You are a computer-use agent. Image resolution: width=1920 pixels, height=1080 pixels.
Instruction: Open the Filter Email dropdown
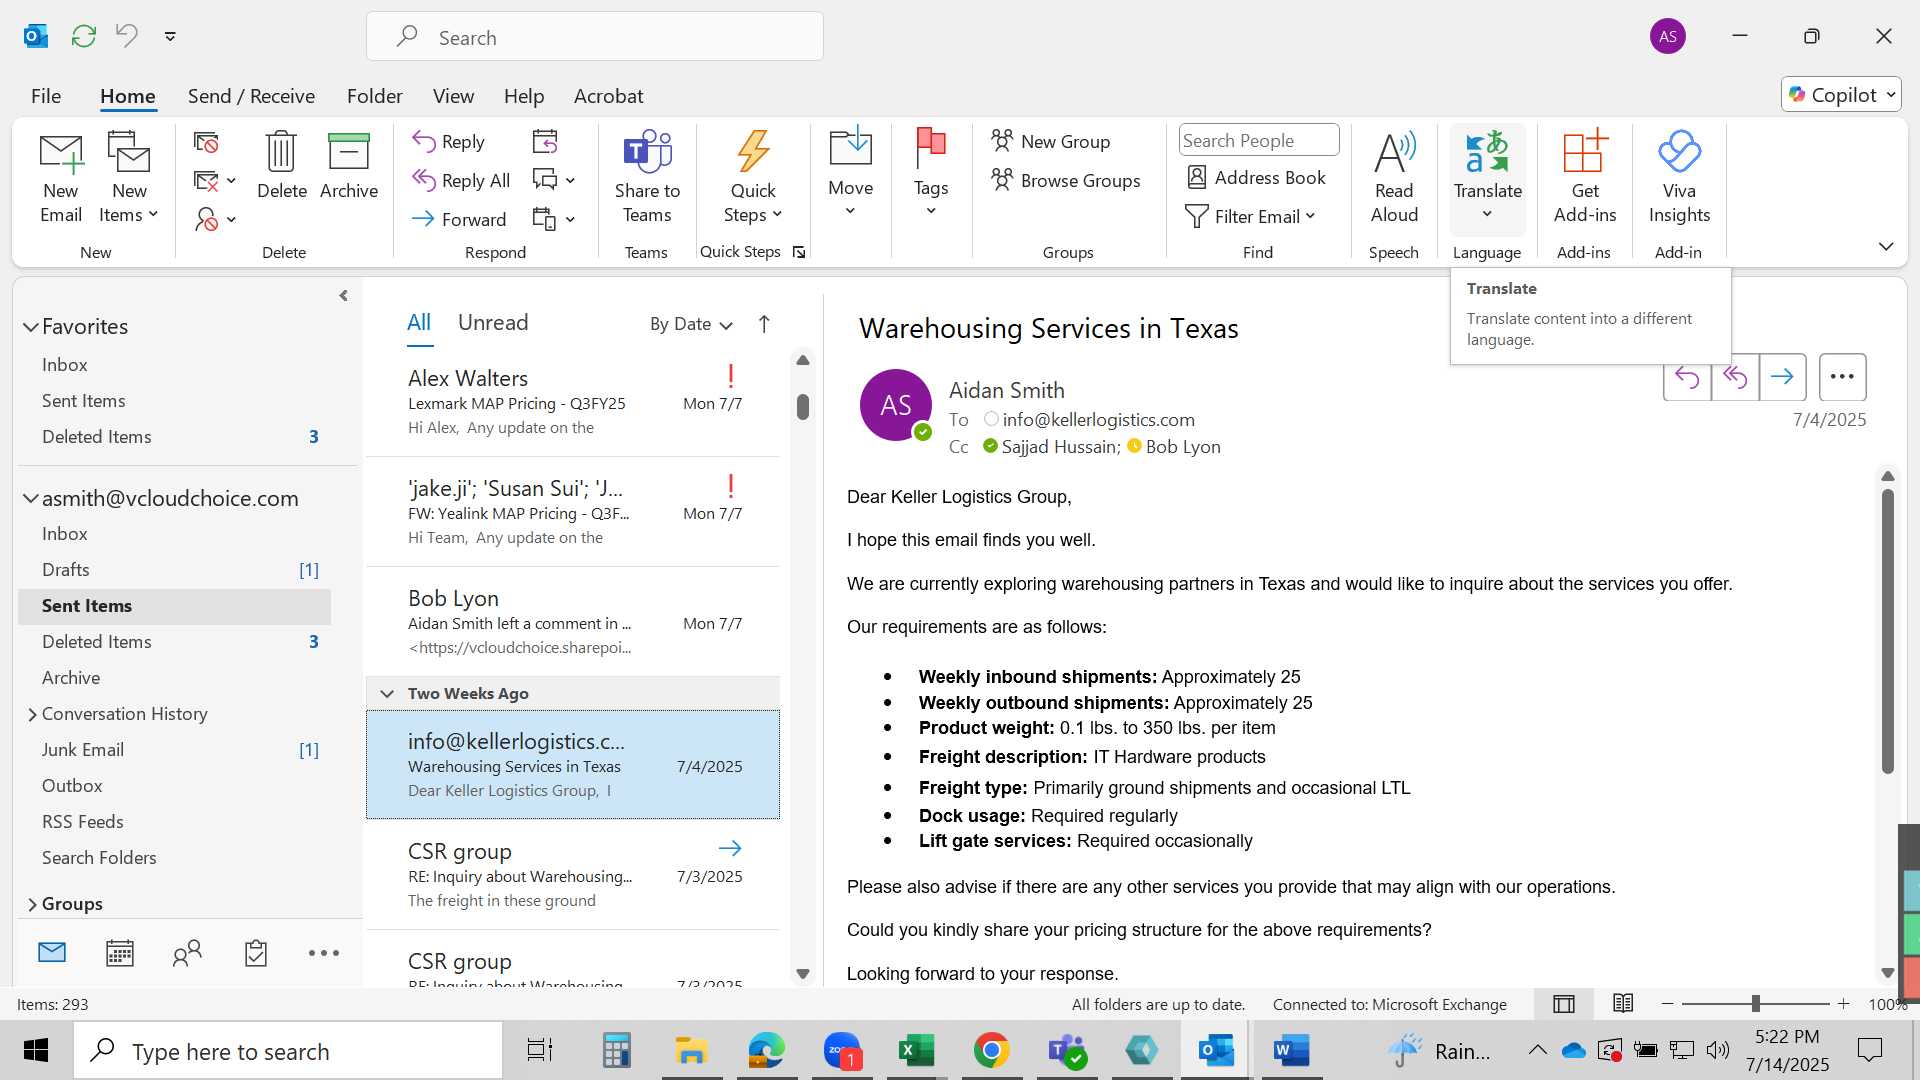coord(1250,217)
